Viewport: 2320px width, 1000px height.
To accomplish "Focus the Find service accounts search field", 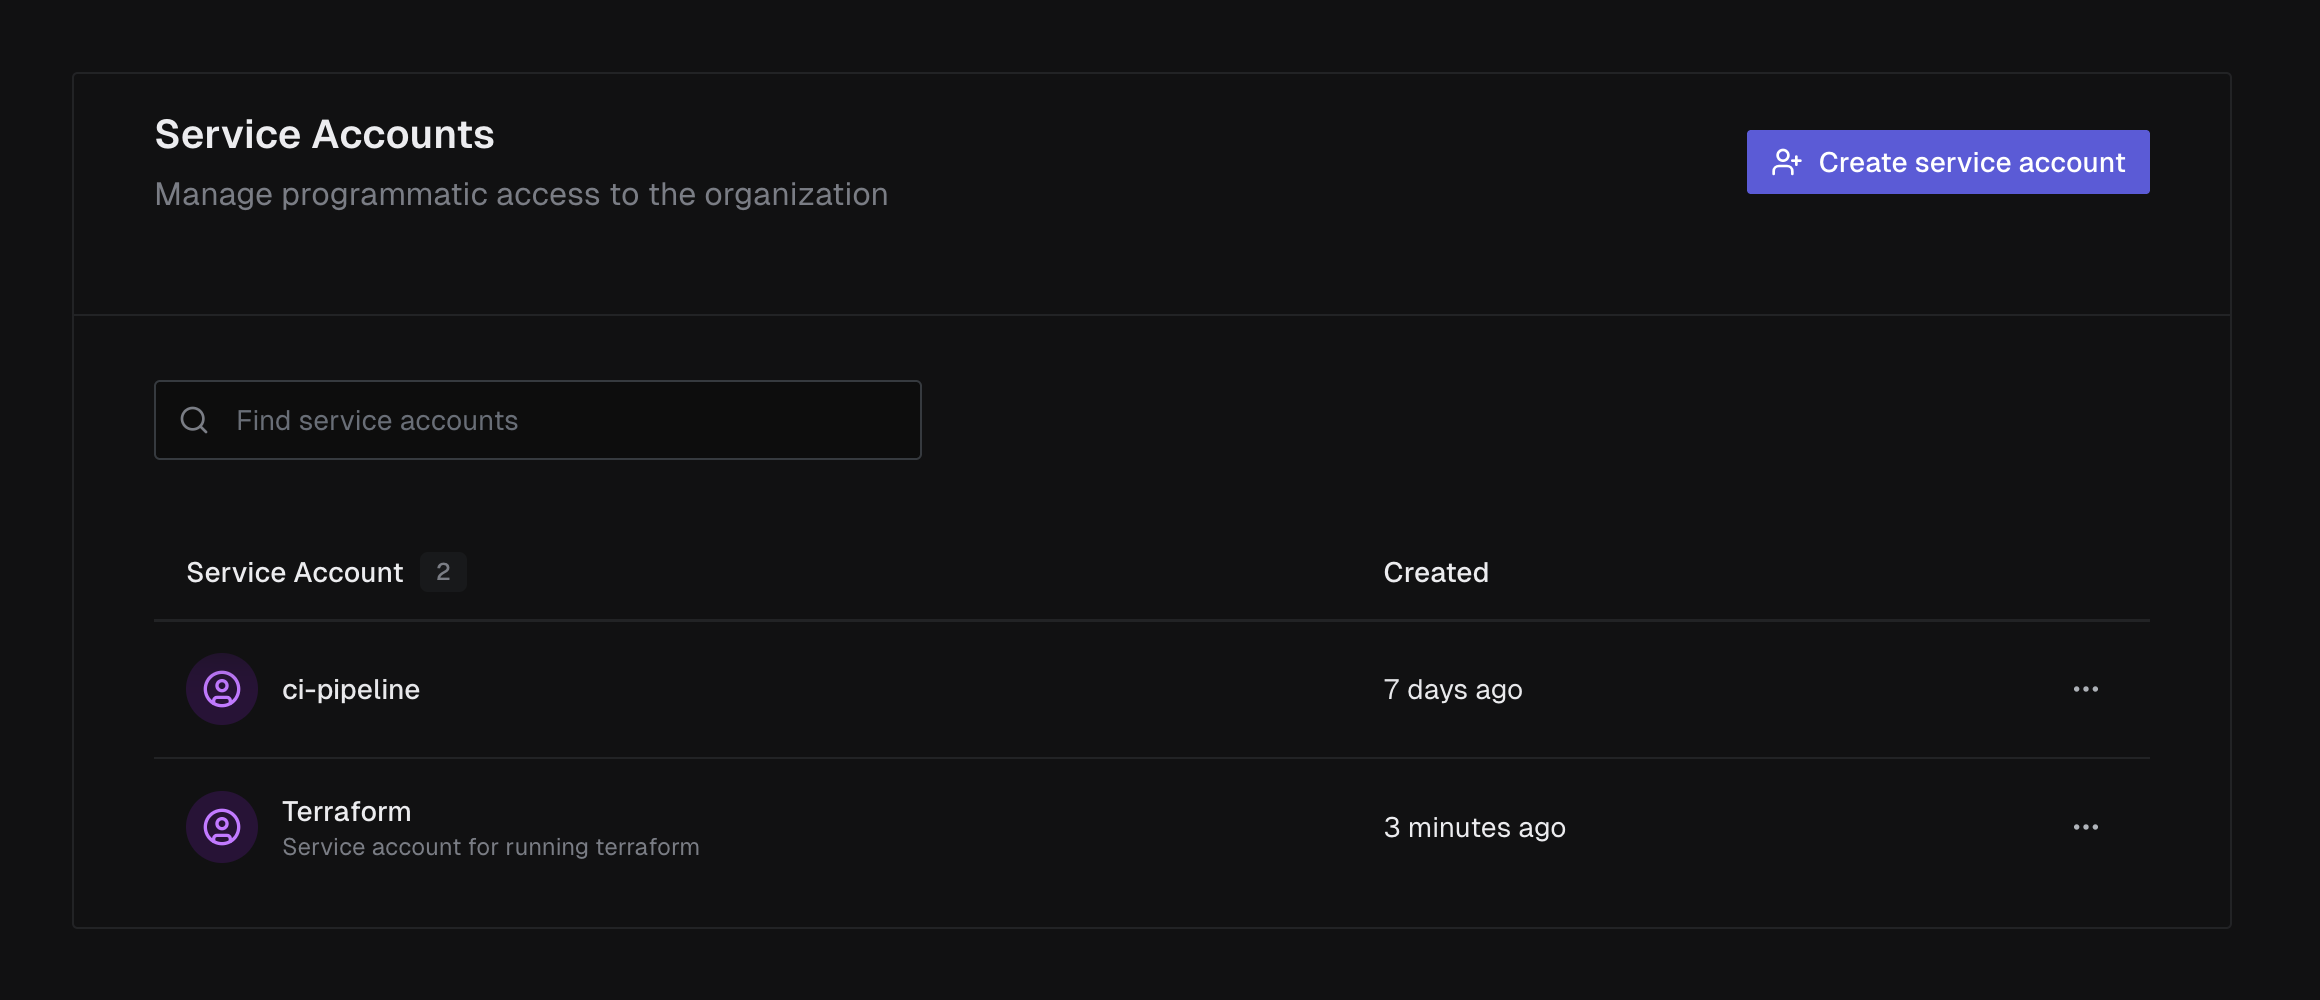I will click(538, 420).
